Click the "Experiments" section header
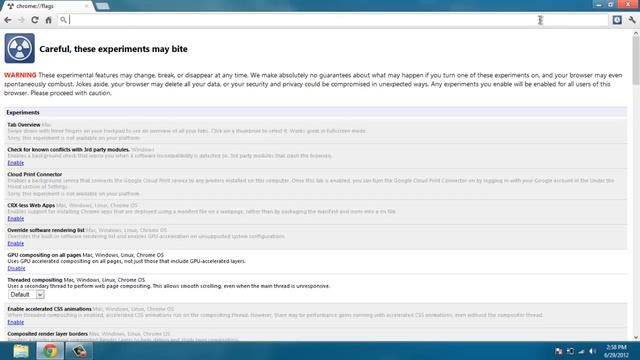Image resolution: width=640 pixels, height=360 pixels. pyautogui.click(x=23, y=112)
